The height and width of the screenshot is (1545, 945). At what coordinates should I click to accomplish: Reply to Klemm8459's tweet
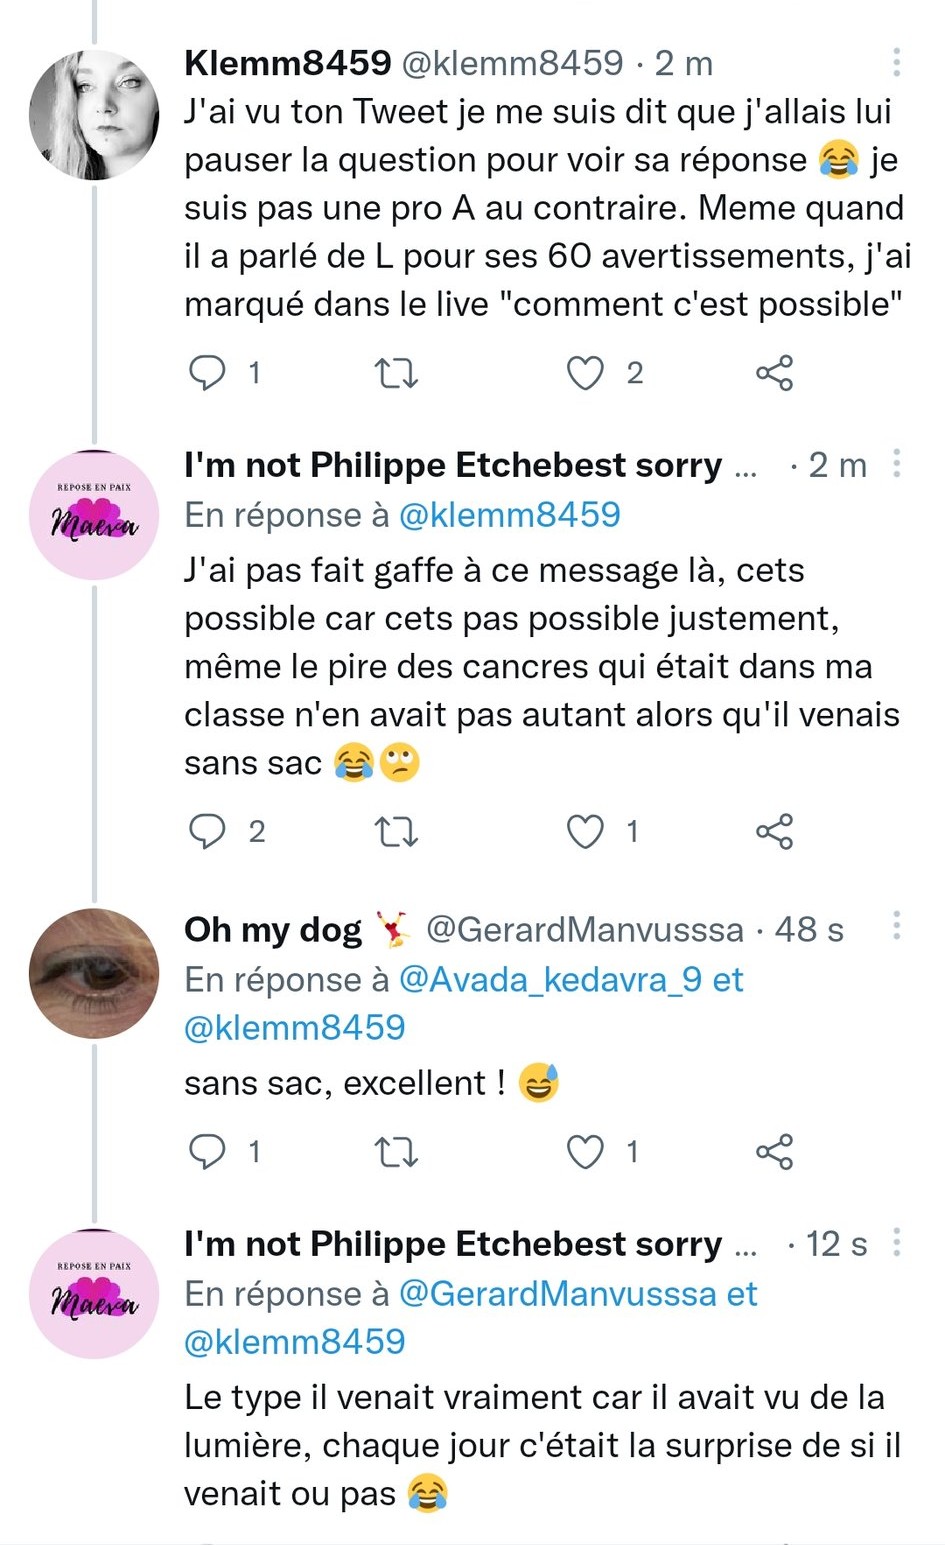coord(208,373)
